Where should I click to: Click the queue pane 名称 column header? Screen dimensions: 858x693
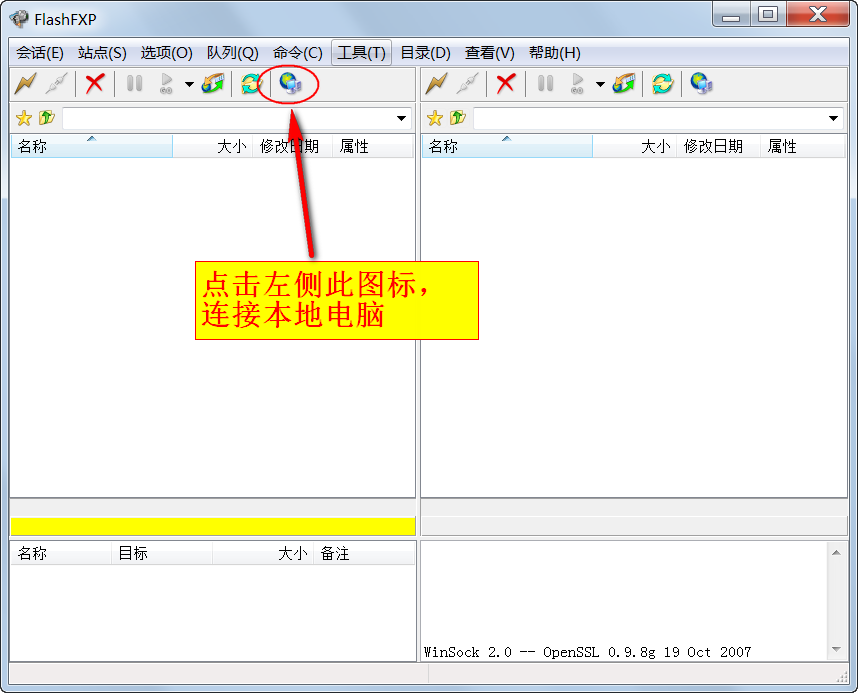click(61, 553)
